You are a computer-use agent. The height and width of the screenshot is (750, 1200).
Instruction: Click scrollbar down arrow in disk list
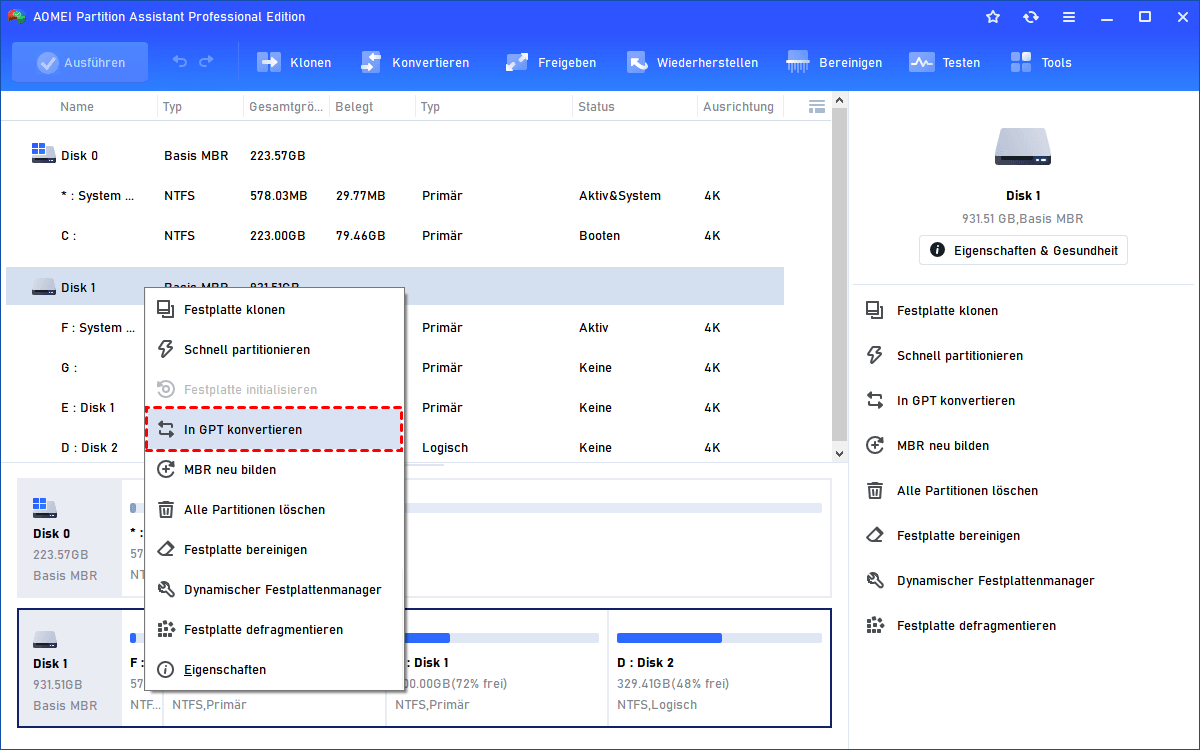coord(840,452)
